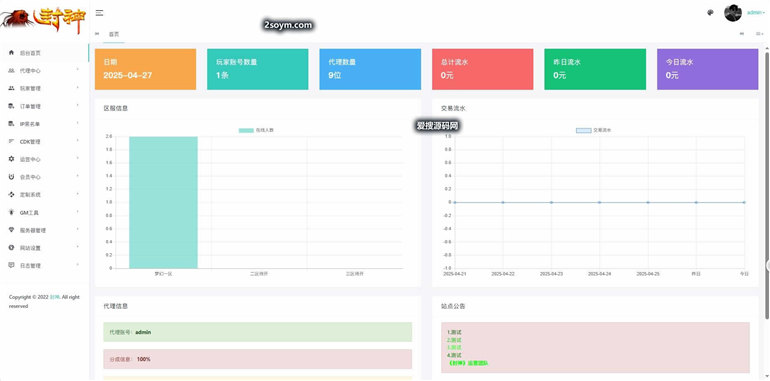The image size is (770, 381).
Task: Expand the GM工具 chevron
Action: (x=78, y=211)
